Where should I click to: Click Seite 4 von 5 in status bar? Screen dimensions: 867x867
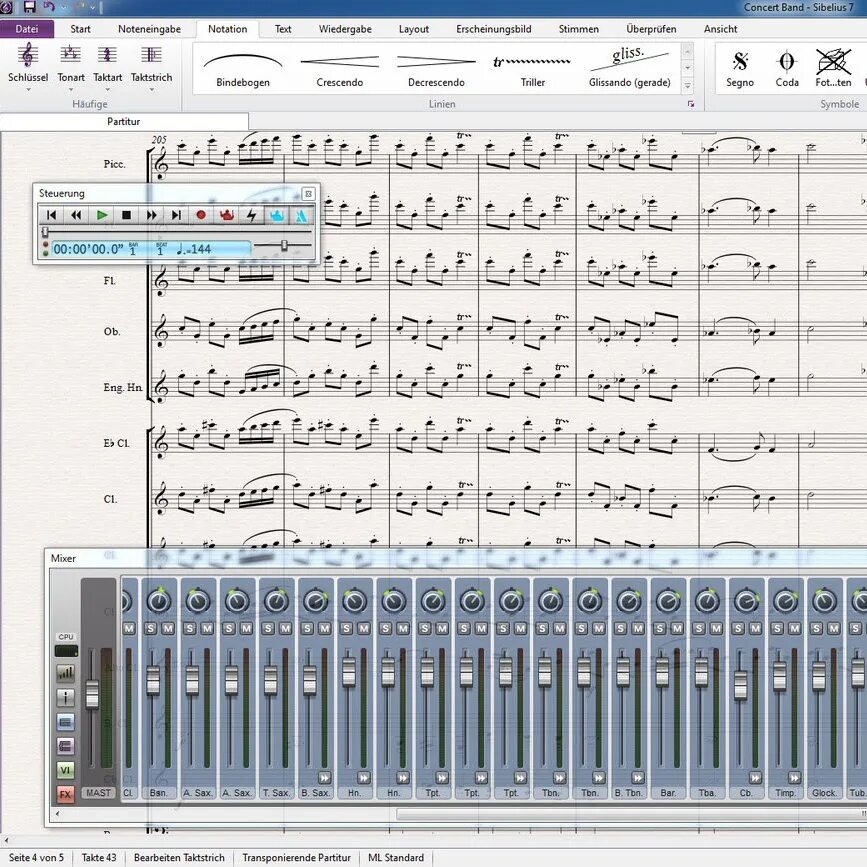pyautogui.click(x=36, y=857)
